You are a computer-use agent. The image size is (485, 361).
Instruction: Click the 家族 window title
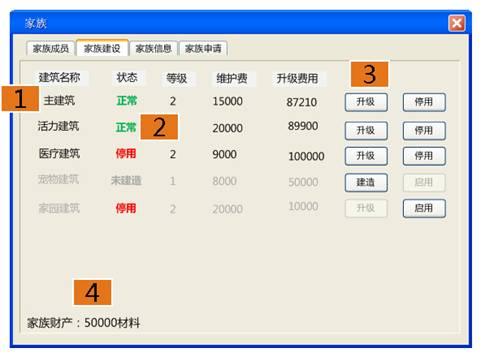[36, 23]
